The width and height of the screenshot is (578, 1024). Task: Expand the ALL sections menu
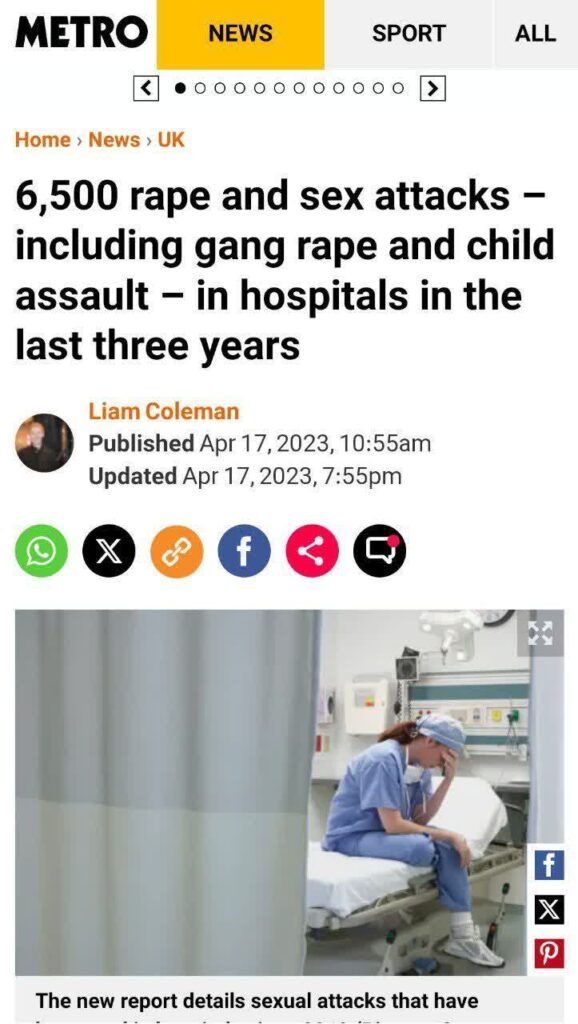tap(536, 34)
